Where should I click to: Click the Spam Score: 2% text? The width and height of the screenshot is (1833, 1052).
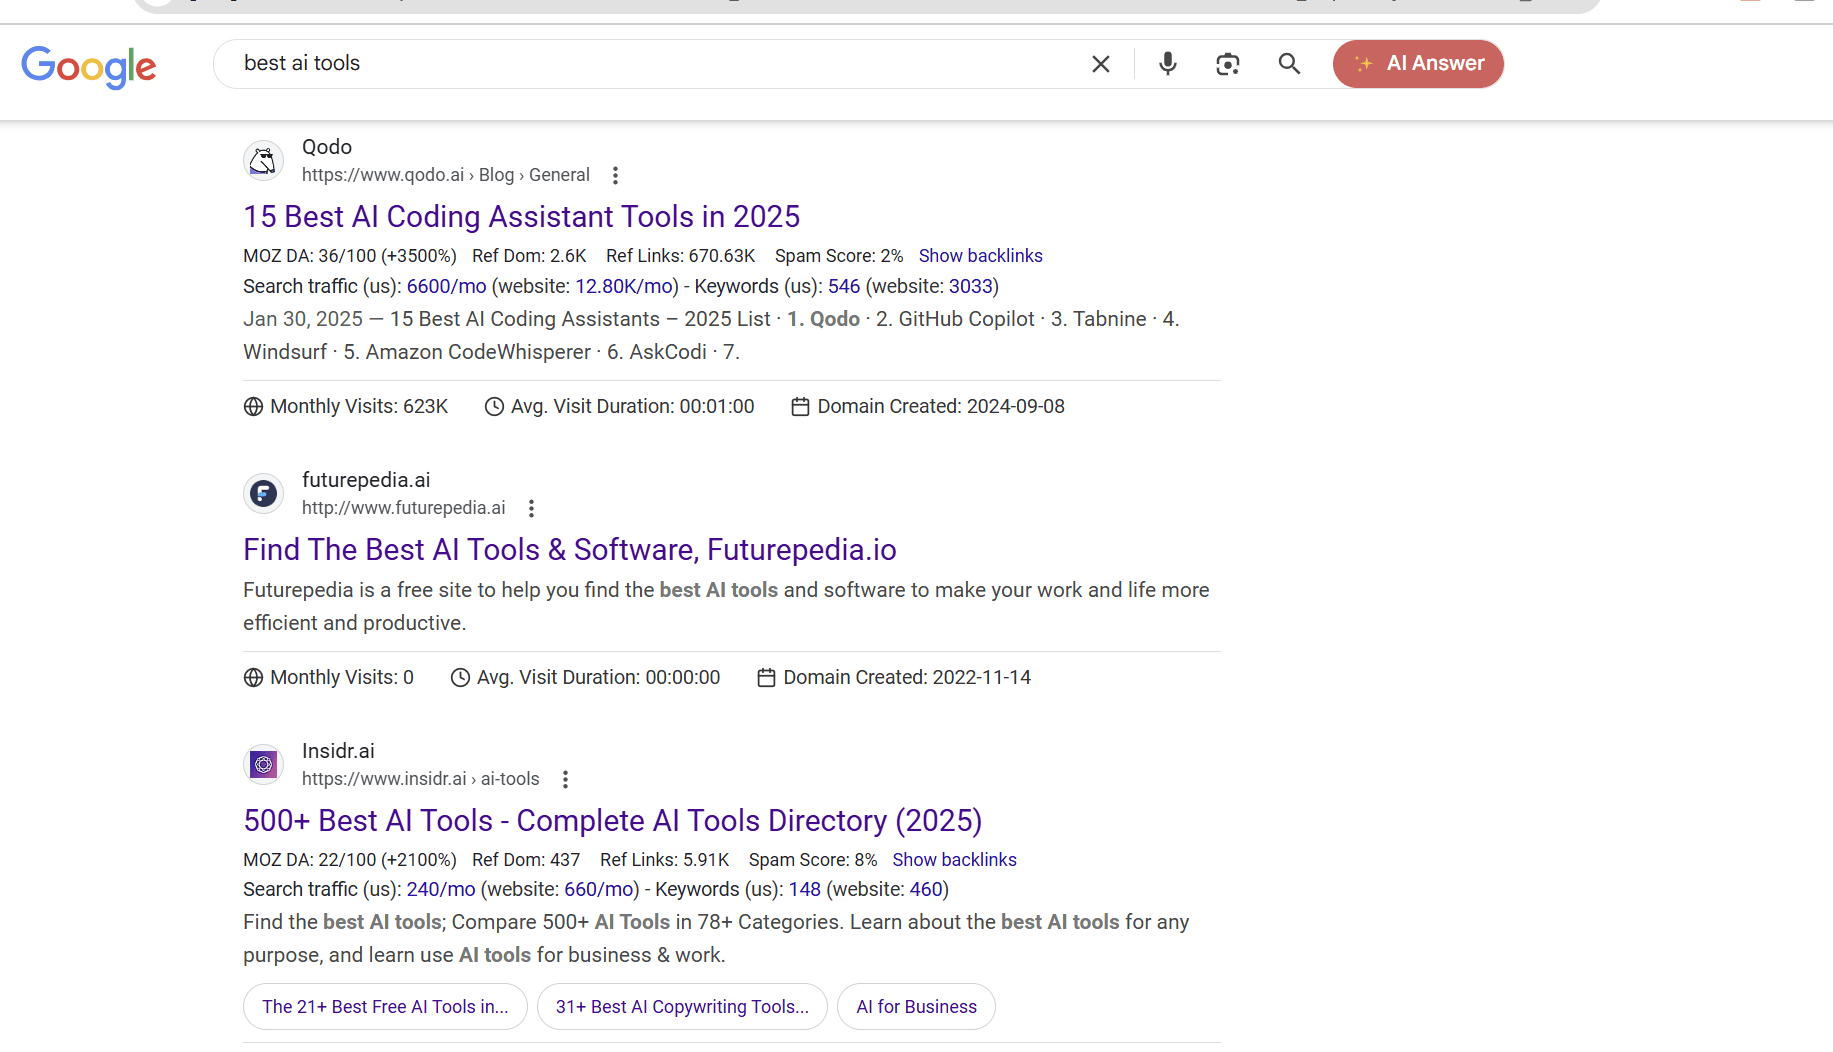(839, 256)
